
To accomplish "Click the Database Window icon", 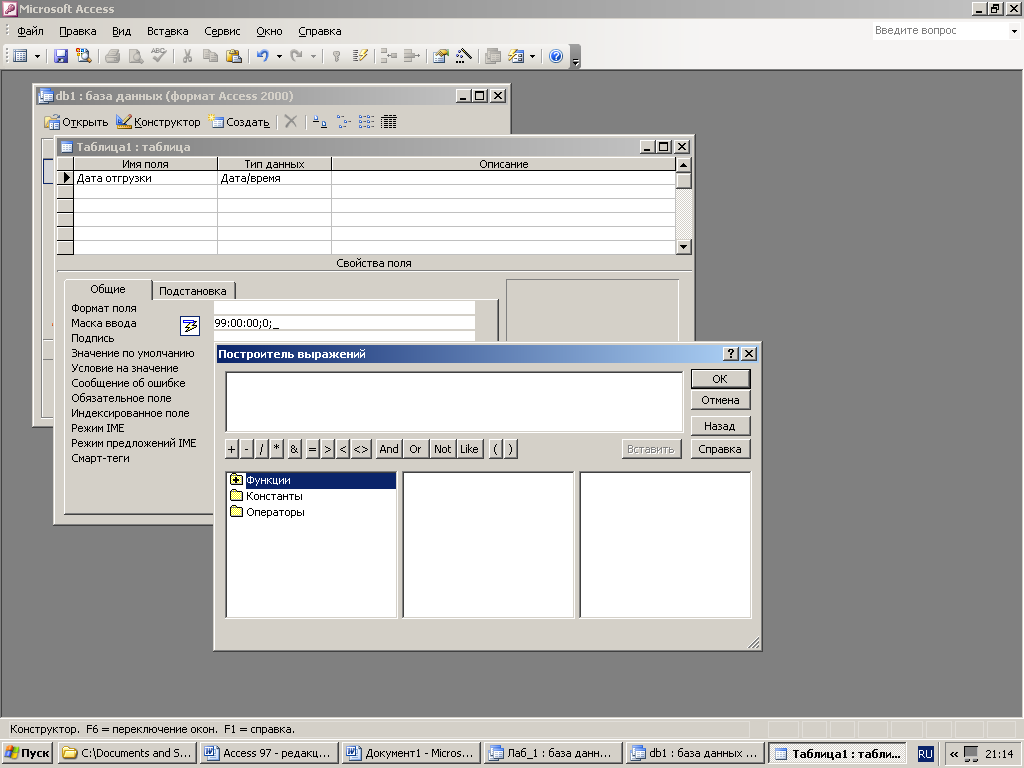I will click(x=493, y=56).
